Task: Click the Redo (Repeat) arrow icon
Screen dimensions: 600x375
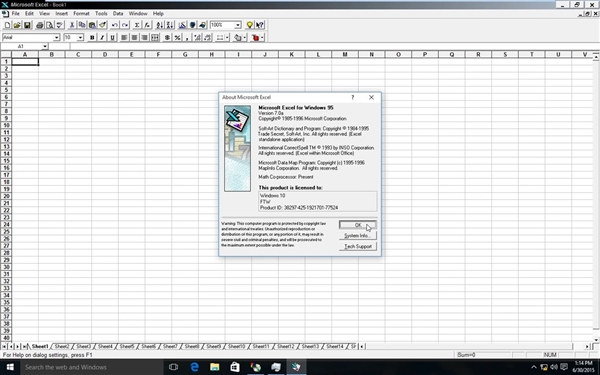Action: [x=125, y=25]
